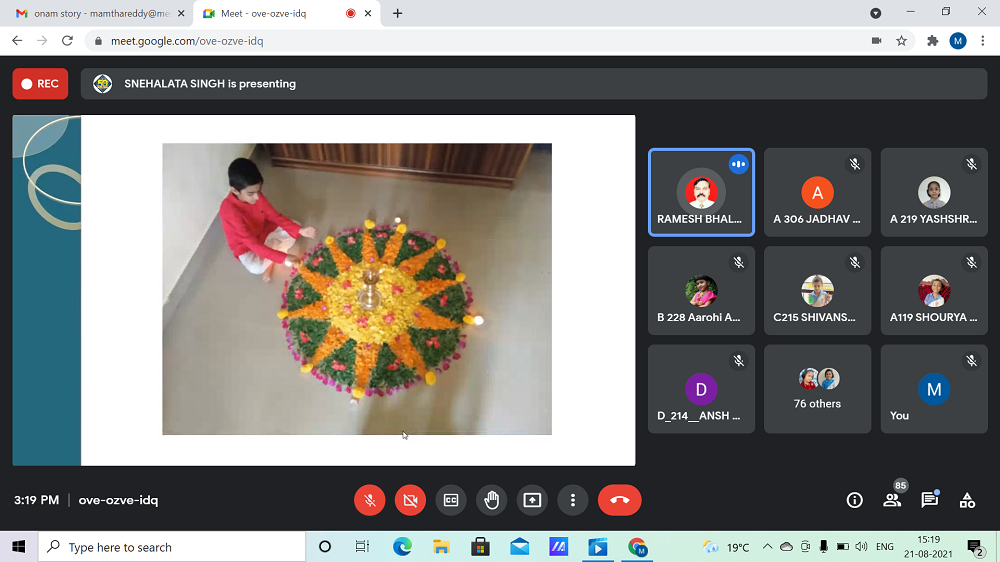Bookmark this page with the star icon
1000x562 pixels.
pyautogui.click(x=901, y=41)
